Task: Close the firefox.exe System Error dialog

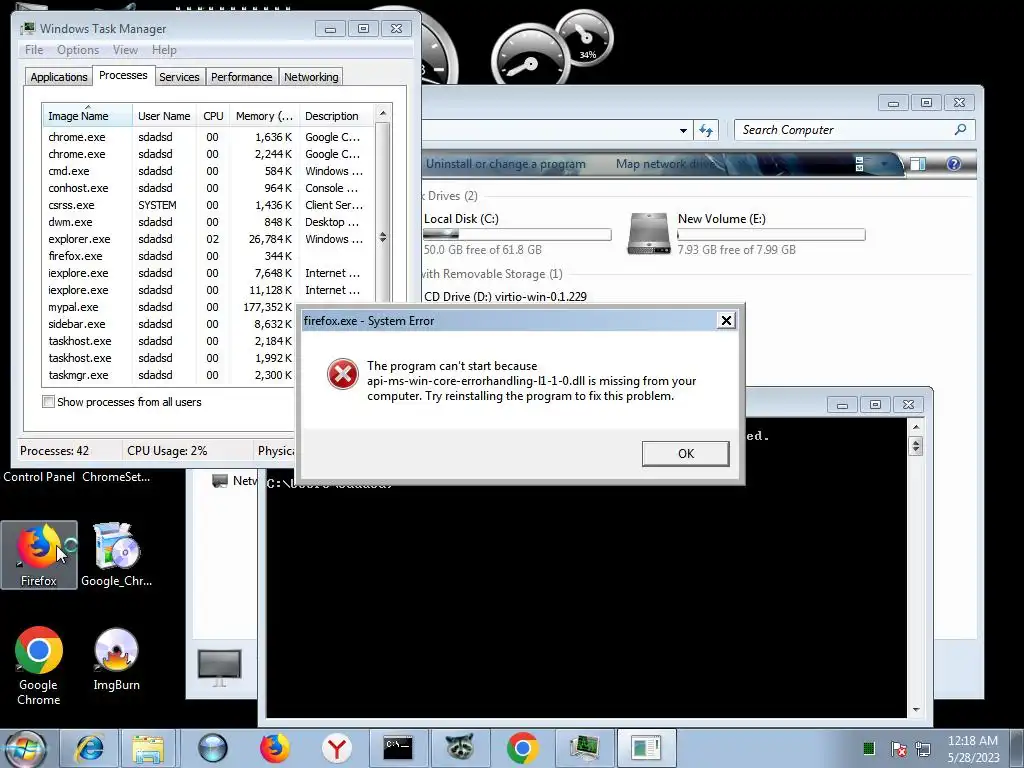Action: click(x=726, y=321)
